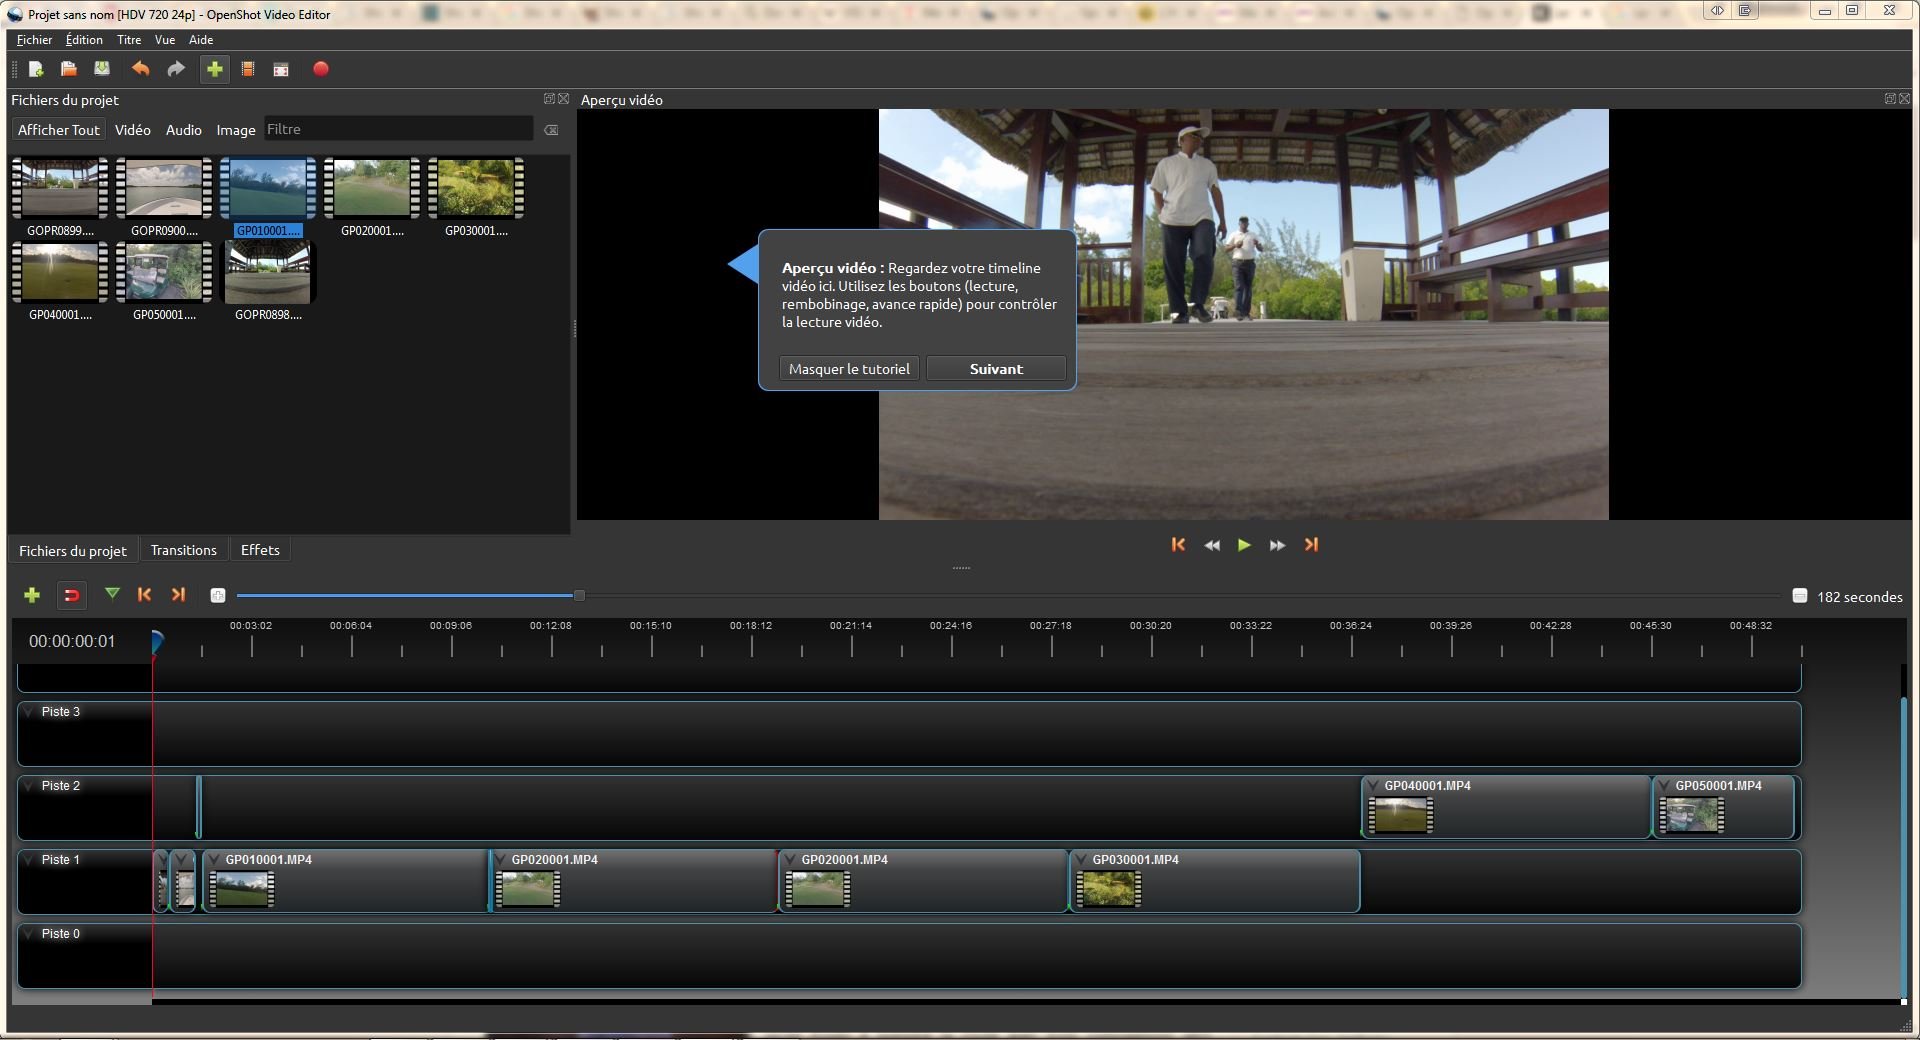
Task: Click the red Export Video button
Action: point(321,69)
